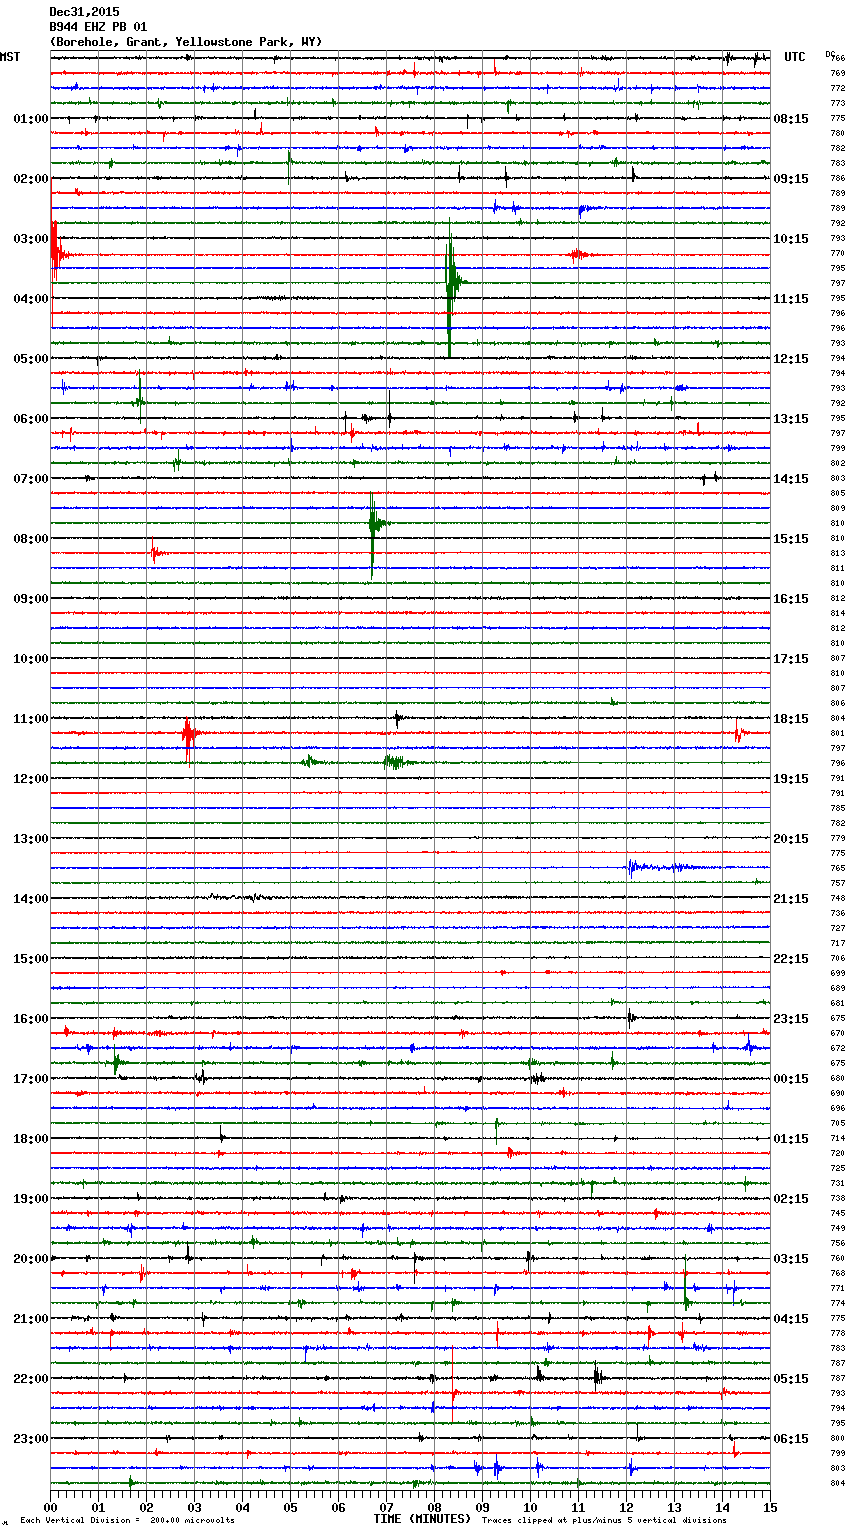Select the 17:00 MST row label
This screenshot has width=850, height=1534.
[31, 1079]
